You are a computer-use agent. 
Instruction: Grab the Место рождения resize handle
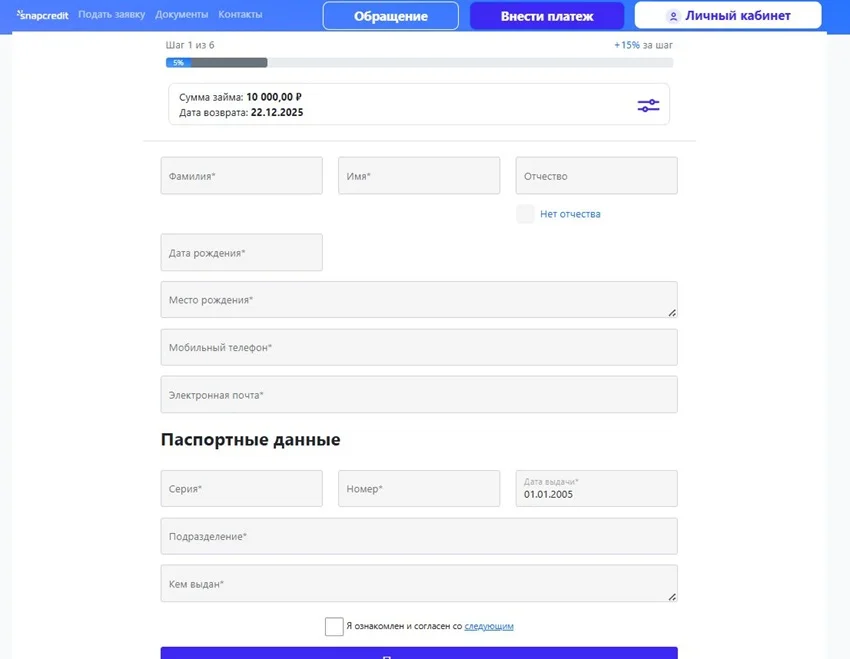point(672,313)
